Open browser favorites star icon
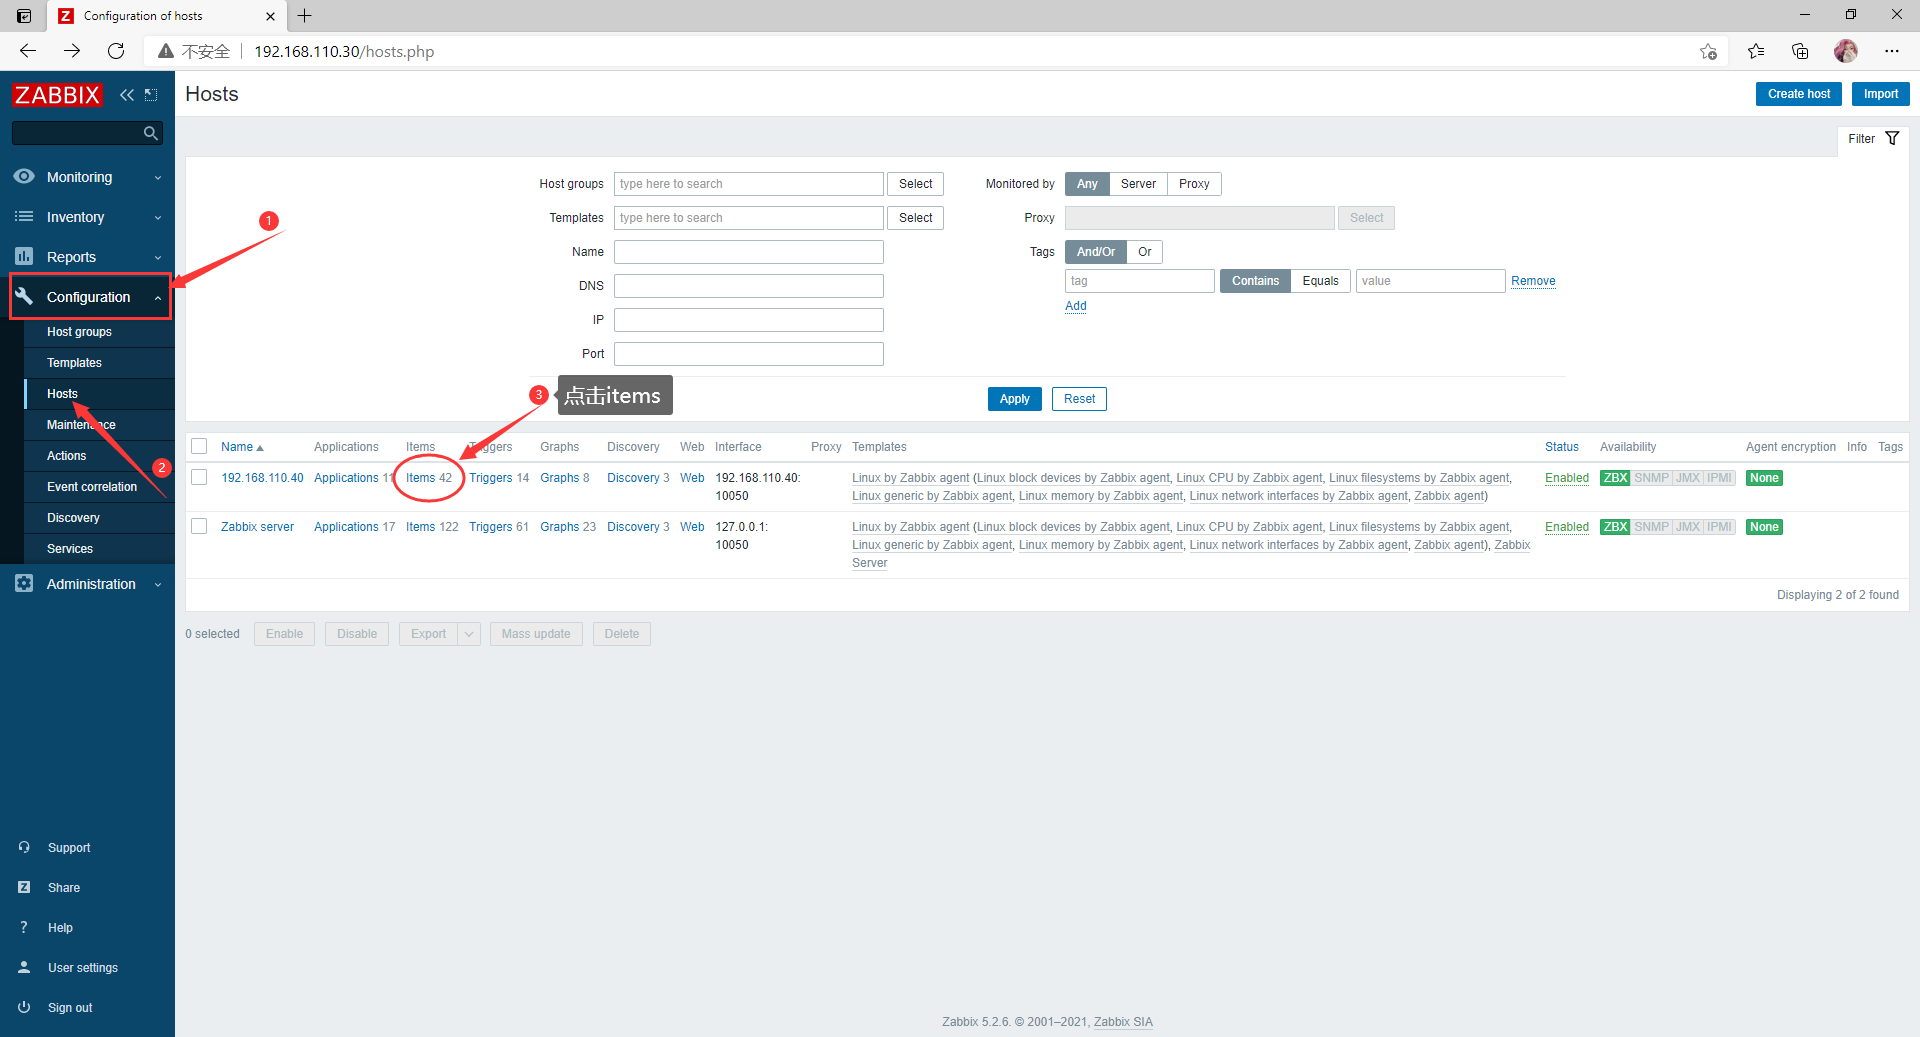This screenshot has width=1920, height=1037. point(1756,51)
